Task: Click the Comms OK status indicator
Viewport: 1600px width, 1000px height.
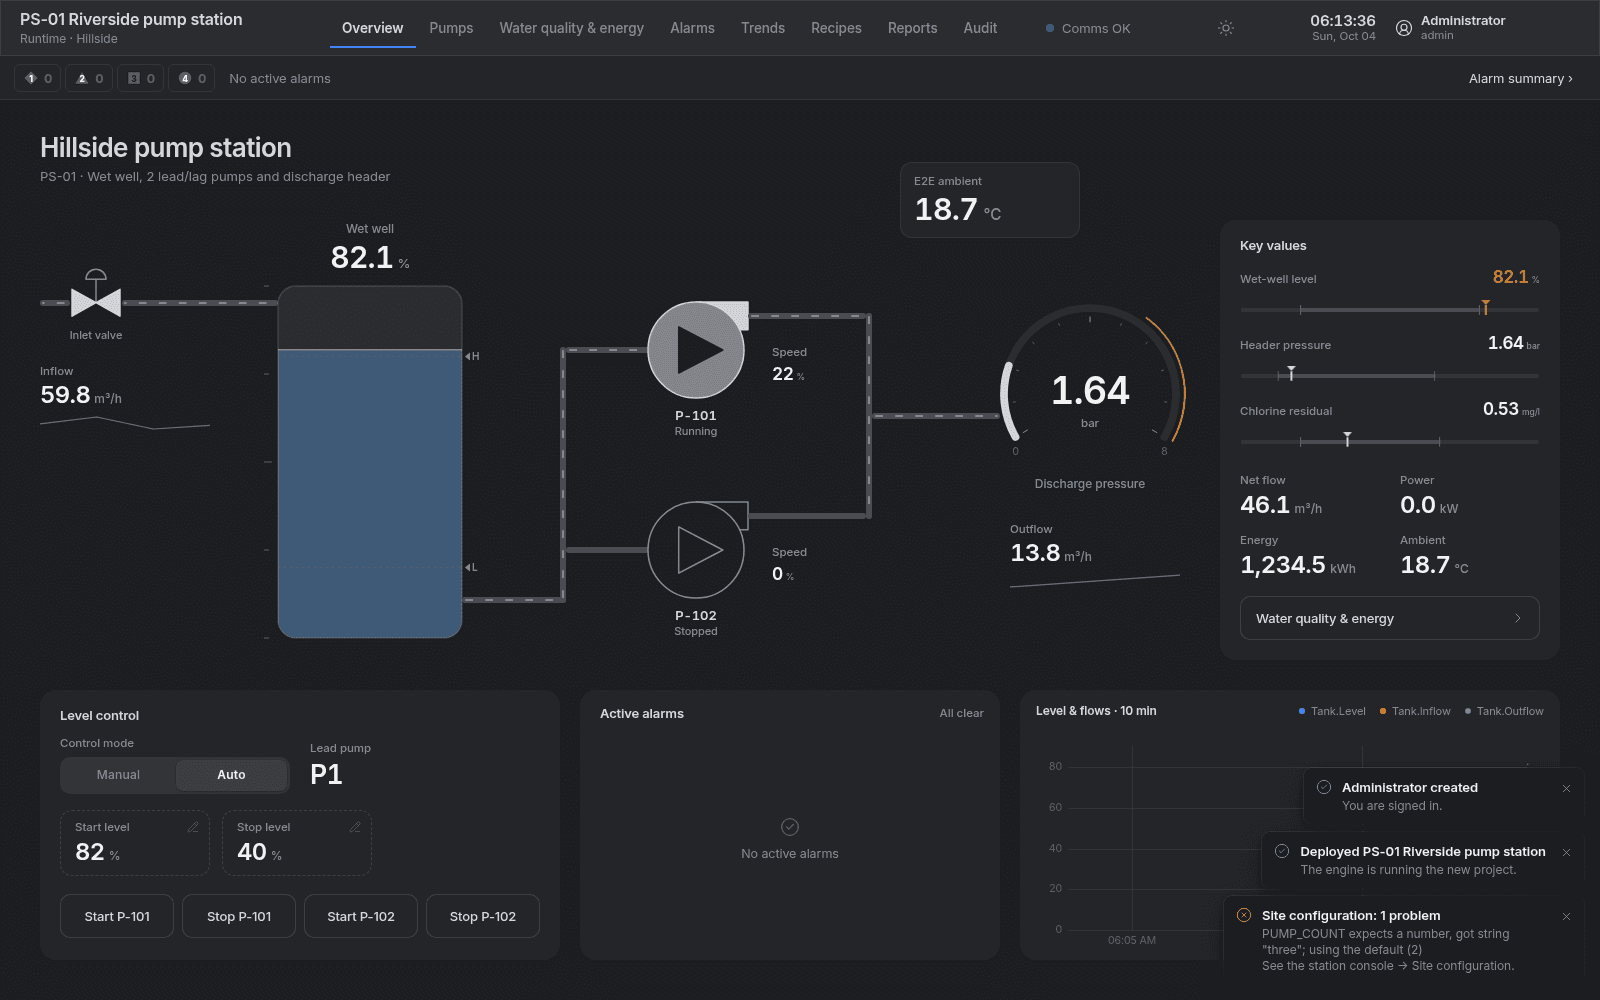Action: point(1088,28)
